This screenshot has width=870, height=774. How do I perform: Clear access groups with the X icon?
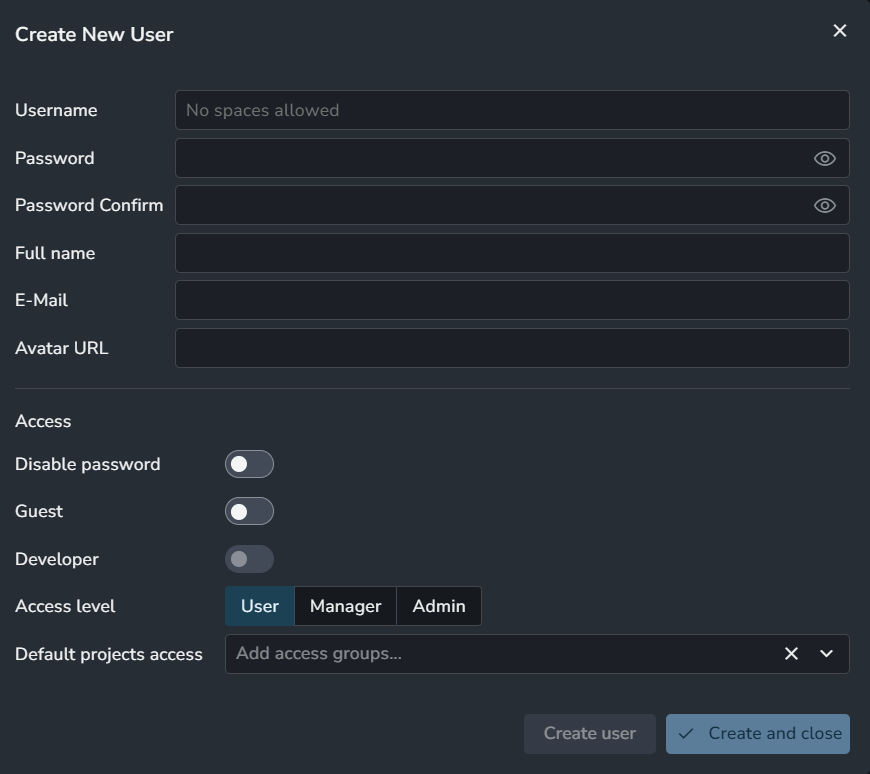pyautogui.click(x=791, y=653)
